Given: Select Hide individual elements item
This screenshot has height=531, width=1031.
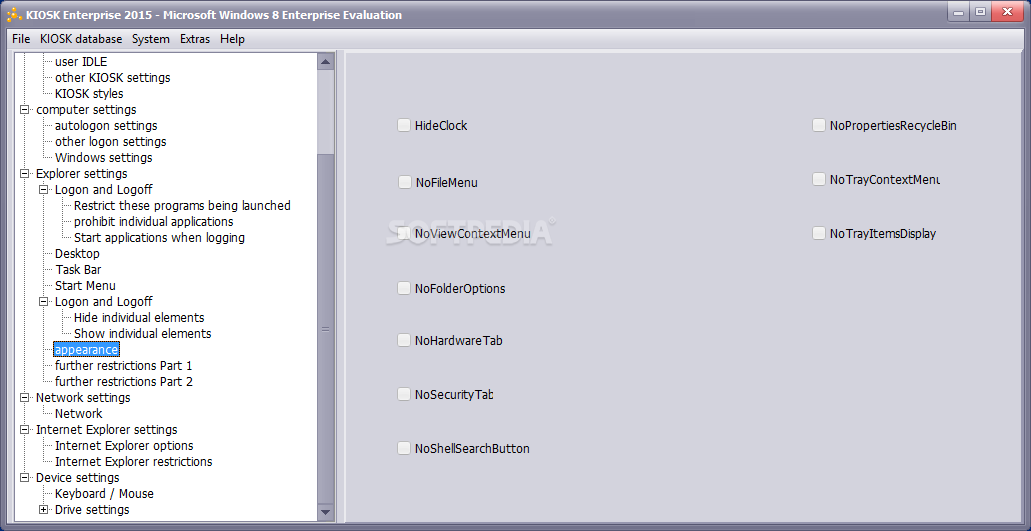Looking at the screenshot, I should pos(139,317).
